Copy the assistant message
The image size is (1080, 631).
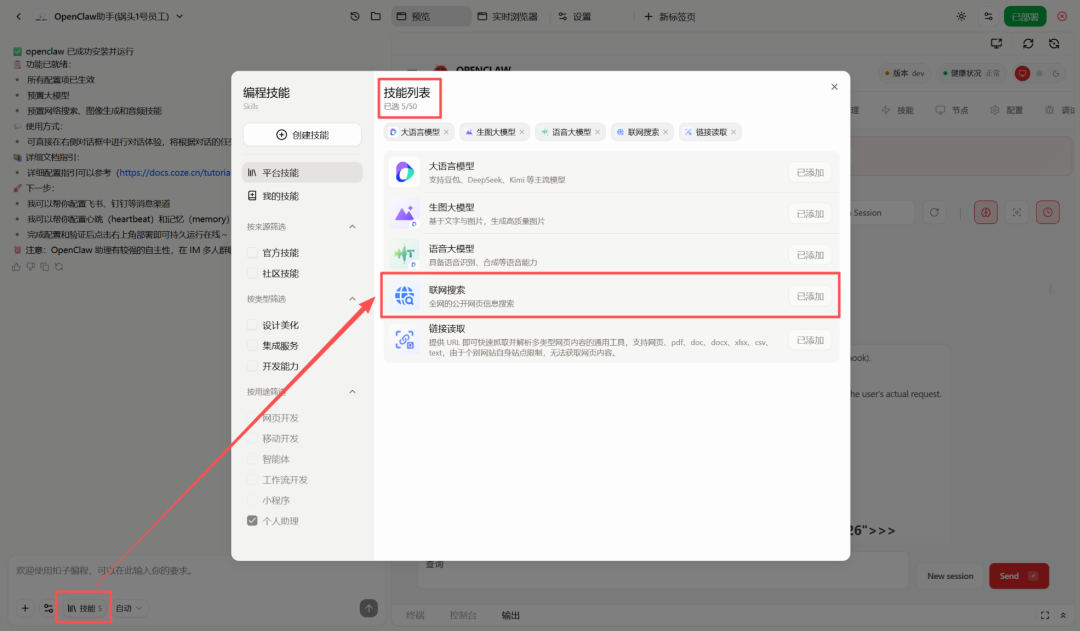click(45, 267)
